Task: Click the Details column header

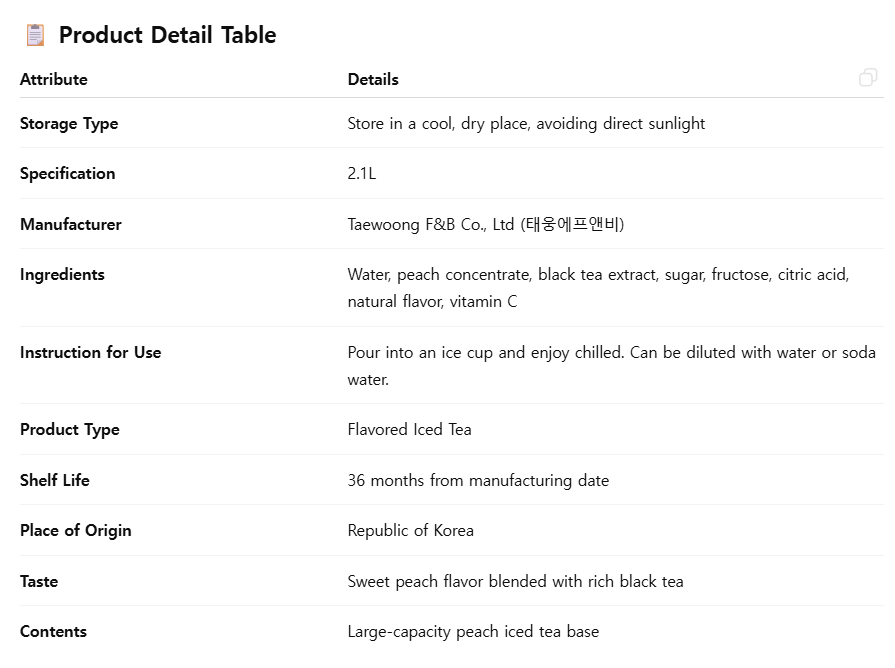Action: point(373,79)
